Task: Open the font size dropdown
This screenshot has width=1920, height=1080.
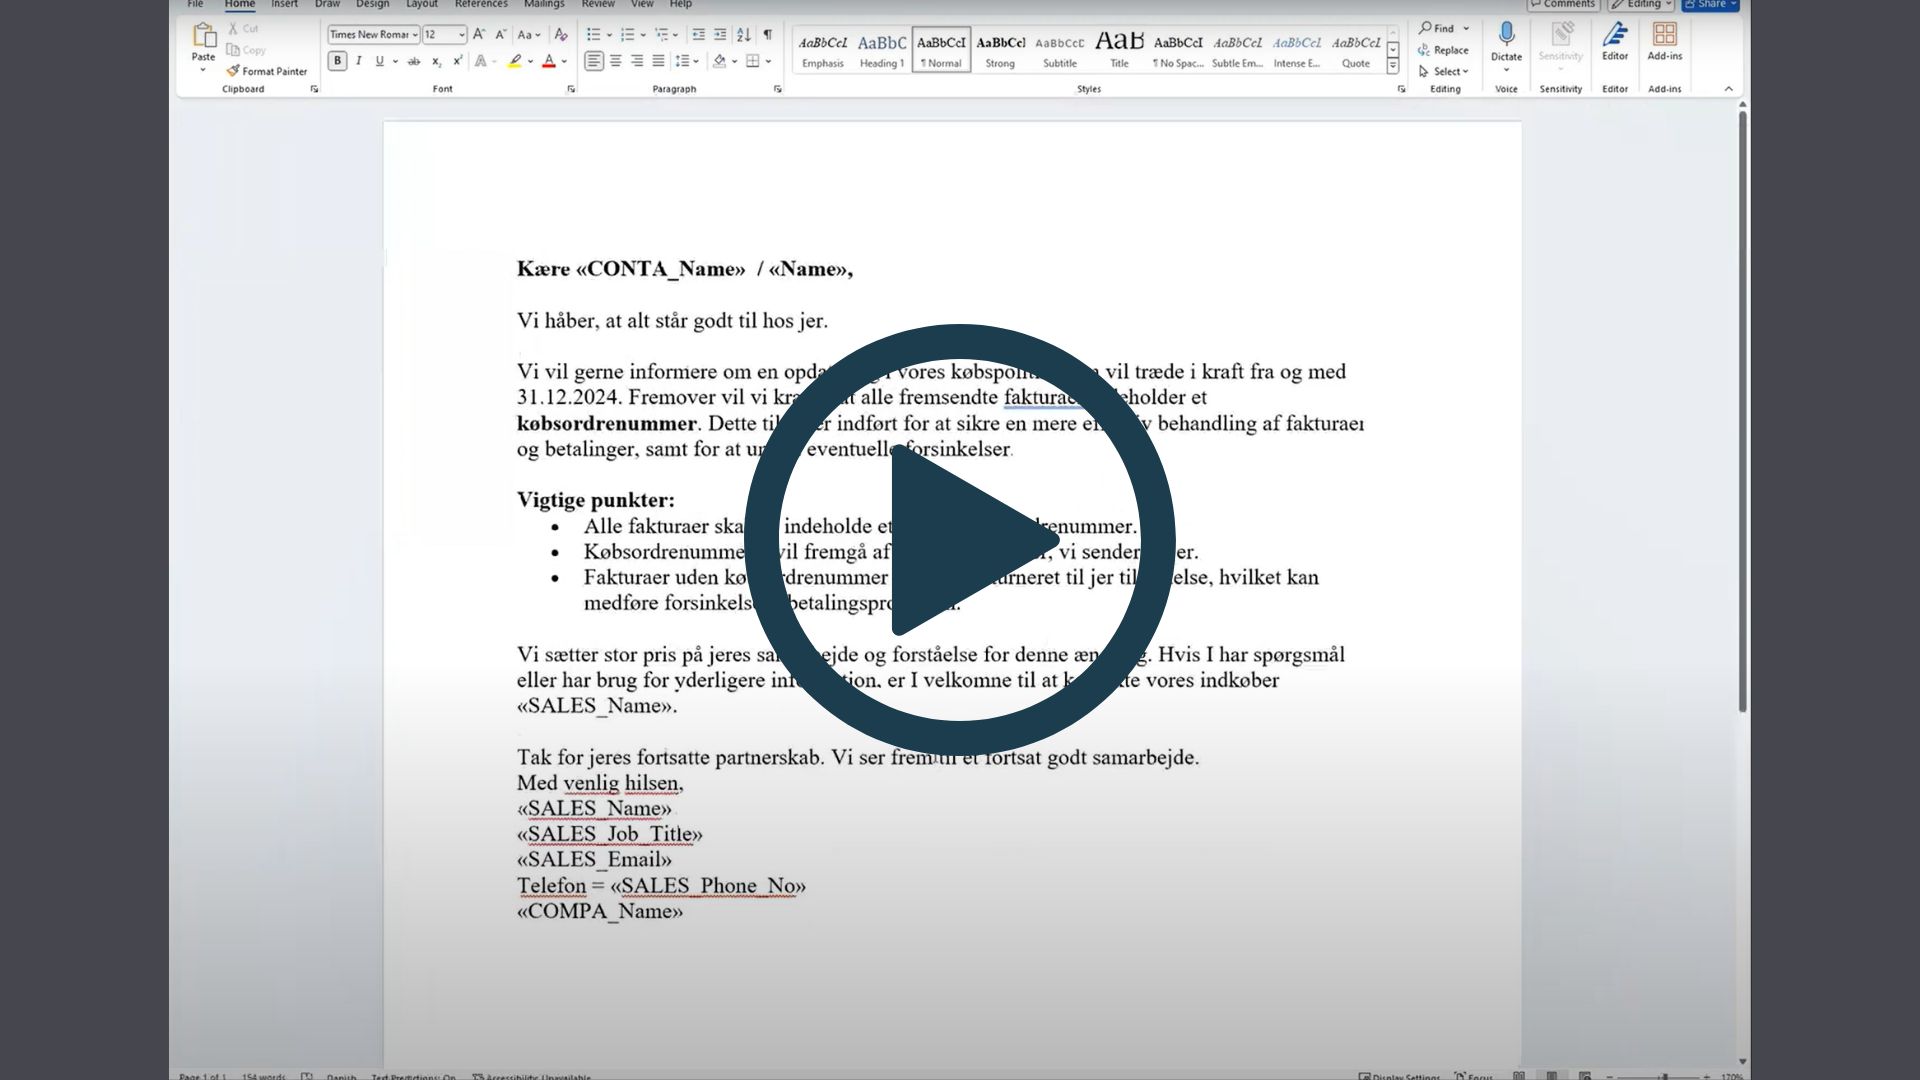Action: 461,34
